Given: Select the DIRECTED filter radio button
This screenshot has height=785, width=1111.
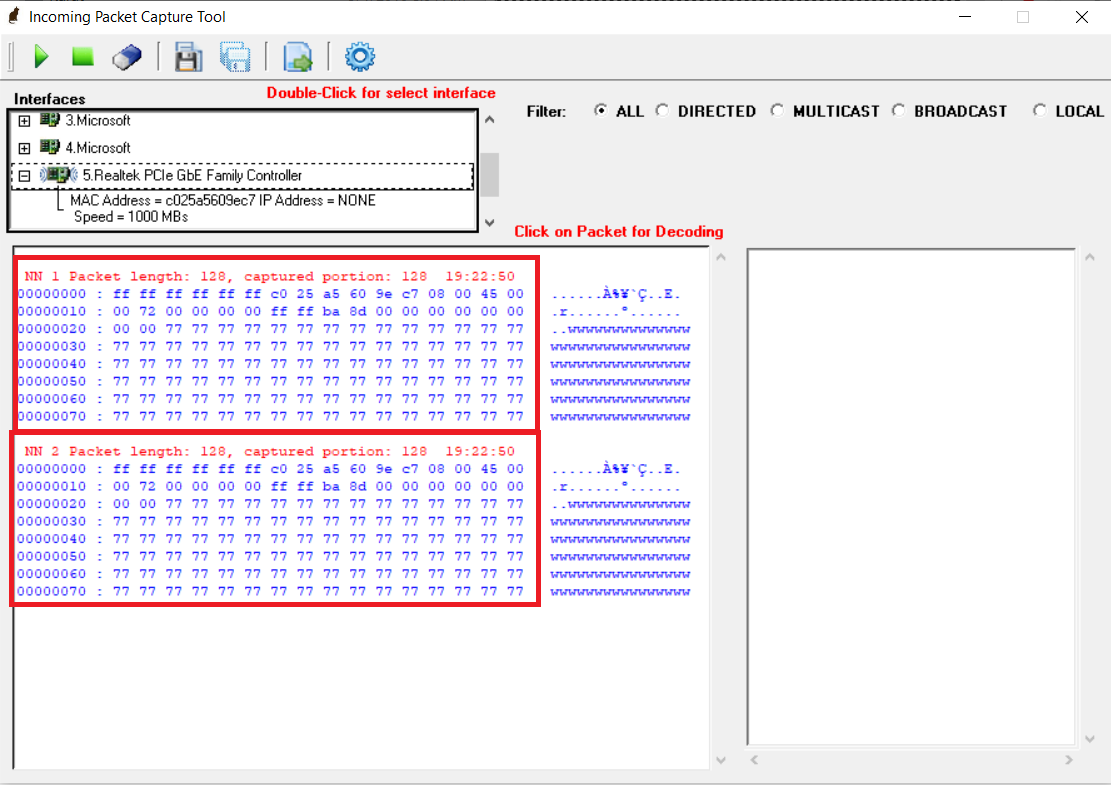Looking at the screenshot, I should [x=662, y=111].
